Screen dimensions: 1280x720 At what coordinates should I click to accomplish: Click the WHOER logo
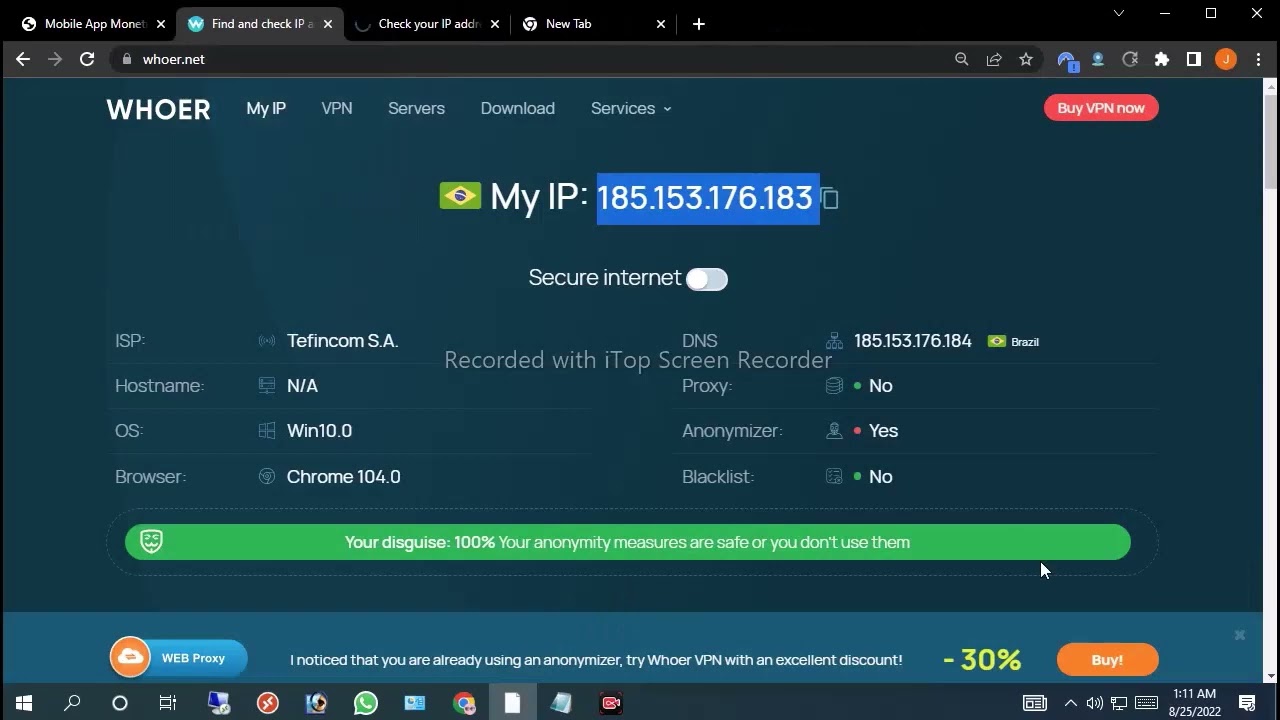click(x=158, y=109)
